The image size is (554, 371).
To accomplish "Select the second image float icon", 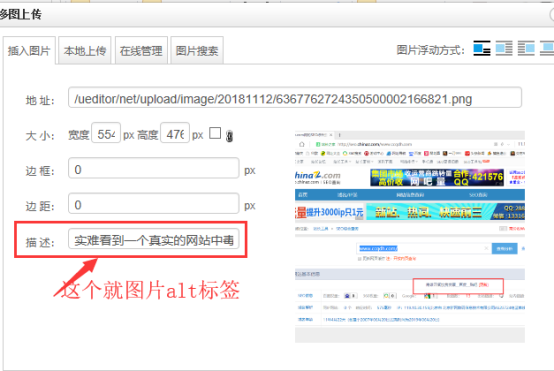I will 504,48.
